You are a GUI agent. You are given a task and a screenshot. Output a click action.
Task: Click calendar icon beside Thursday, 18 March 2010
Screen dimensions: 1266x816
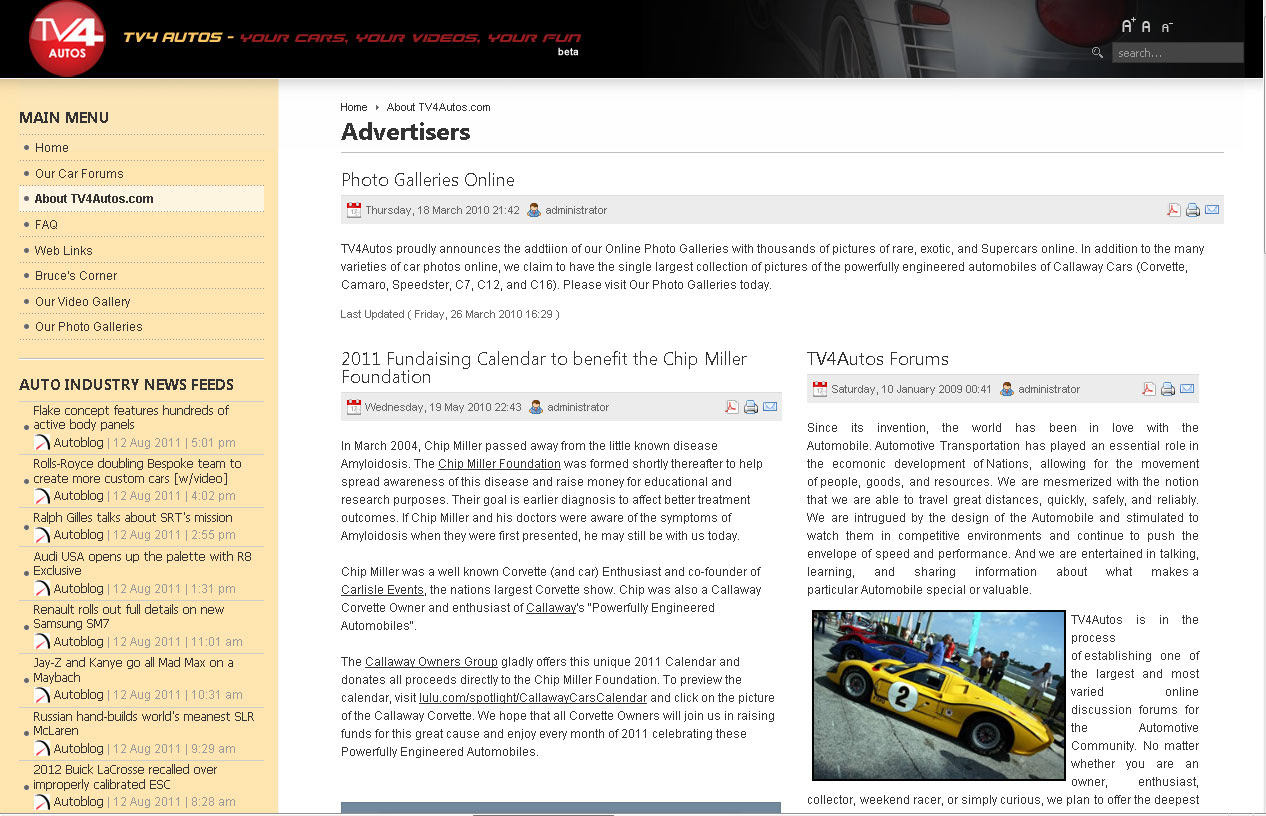tap(354, 210)
